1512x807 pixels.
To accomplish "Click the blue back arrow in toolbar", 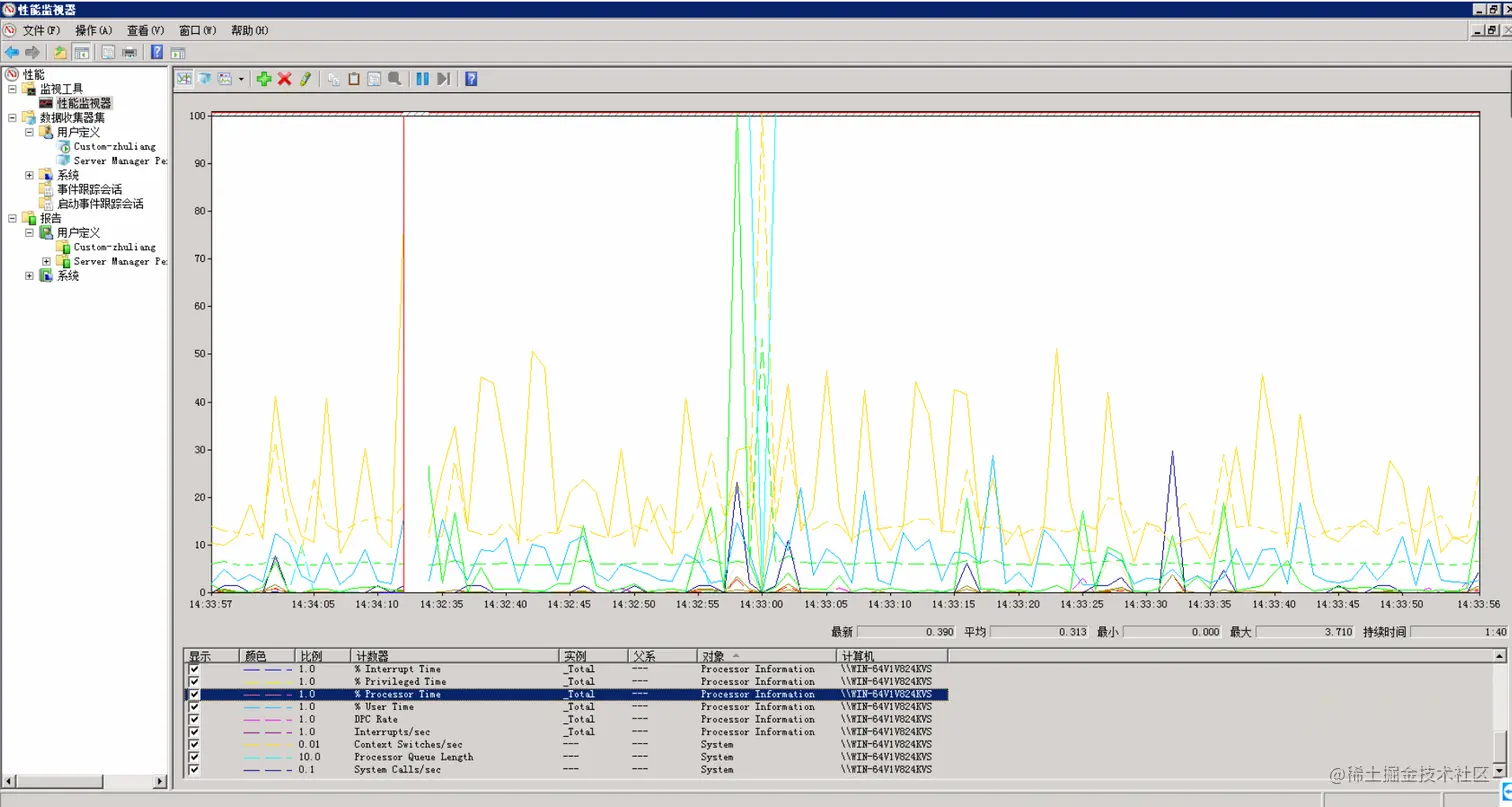I will pyautogui.click(x=12, y=52).
